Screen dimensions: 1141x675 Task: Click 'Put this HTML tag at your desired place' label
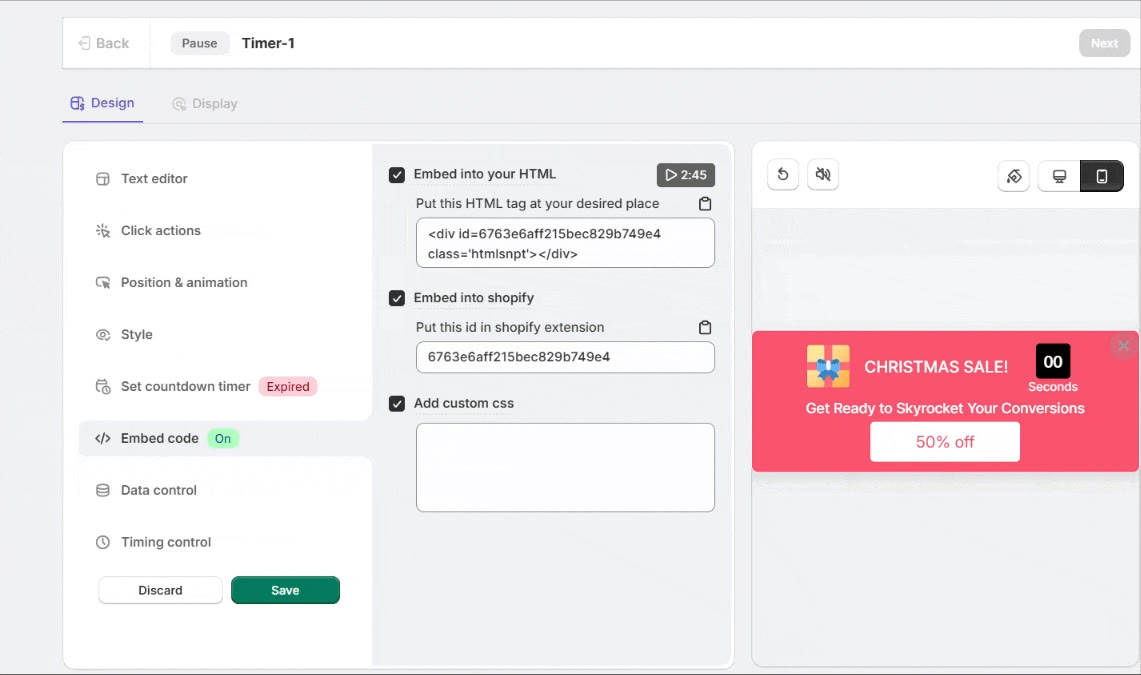point(537,204)
